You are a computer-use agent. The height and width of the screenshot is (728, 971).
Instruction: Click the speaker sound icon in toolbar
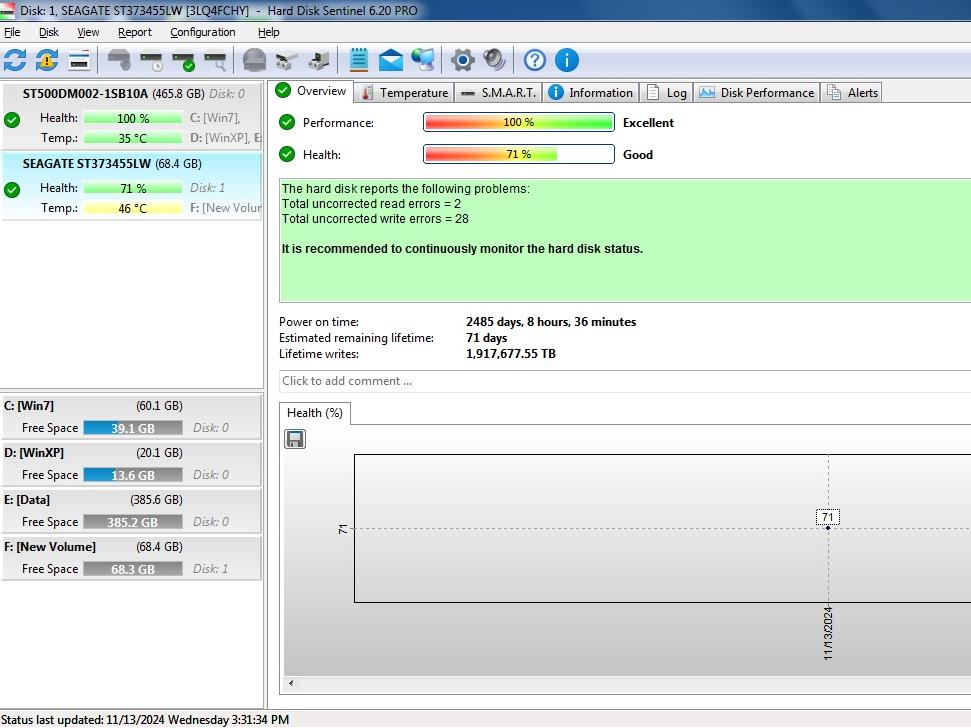click(x=495, y=60)
